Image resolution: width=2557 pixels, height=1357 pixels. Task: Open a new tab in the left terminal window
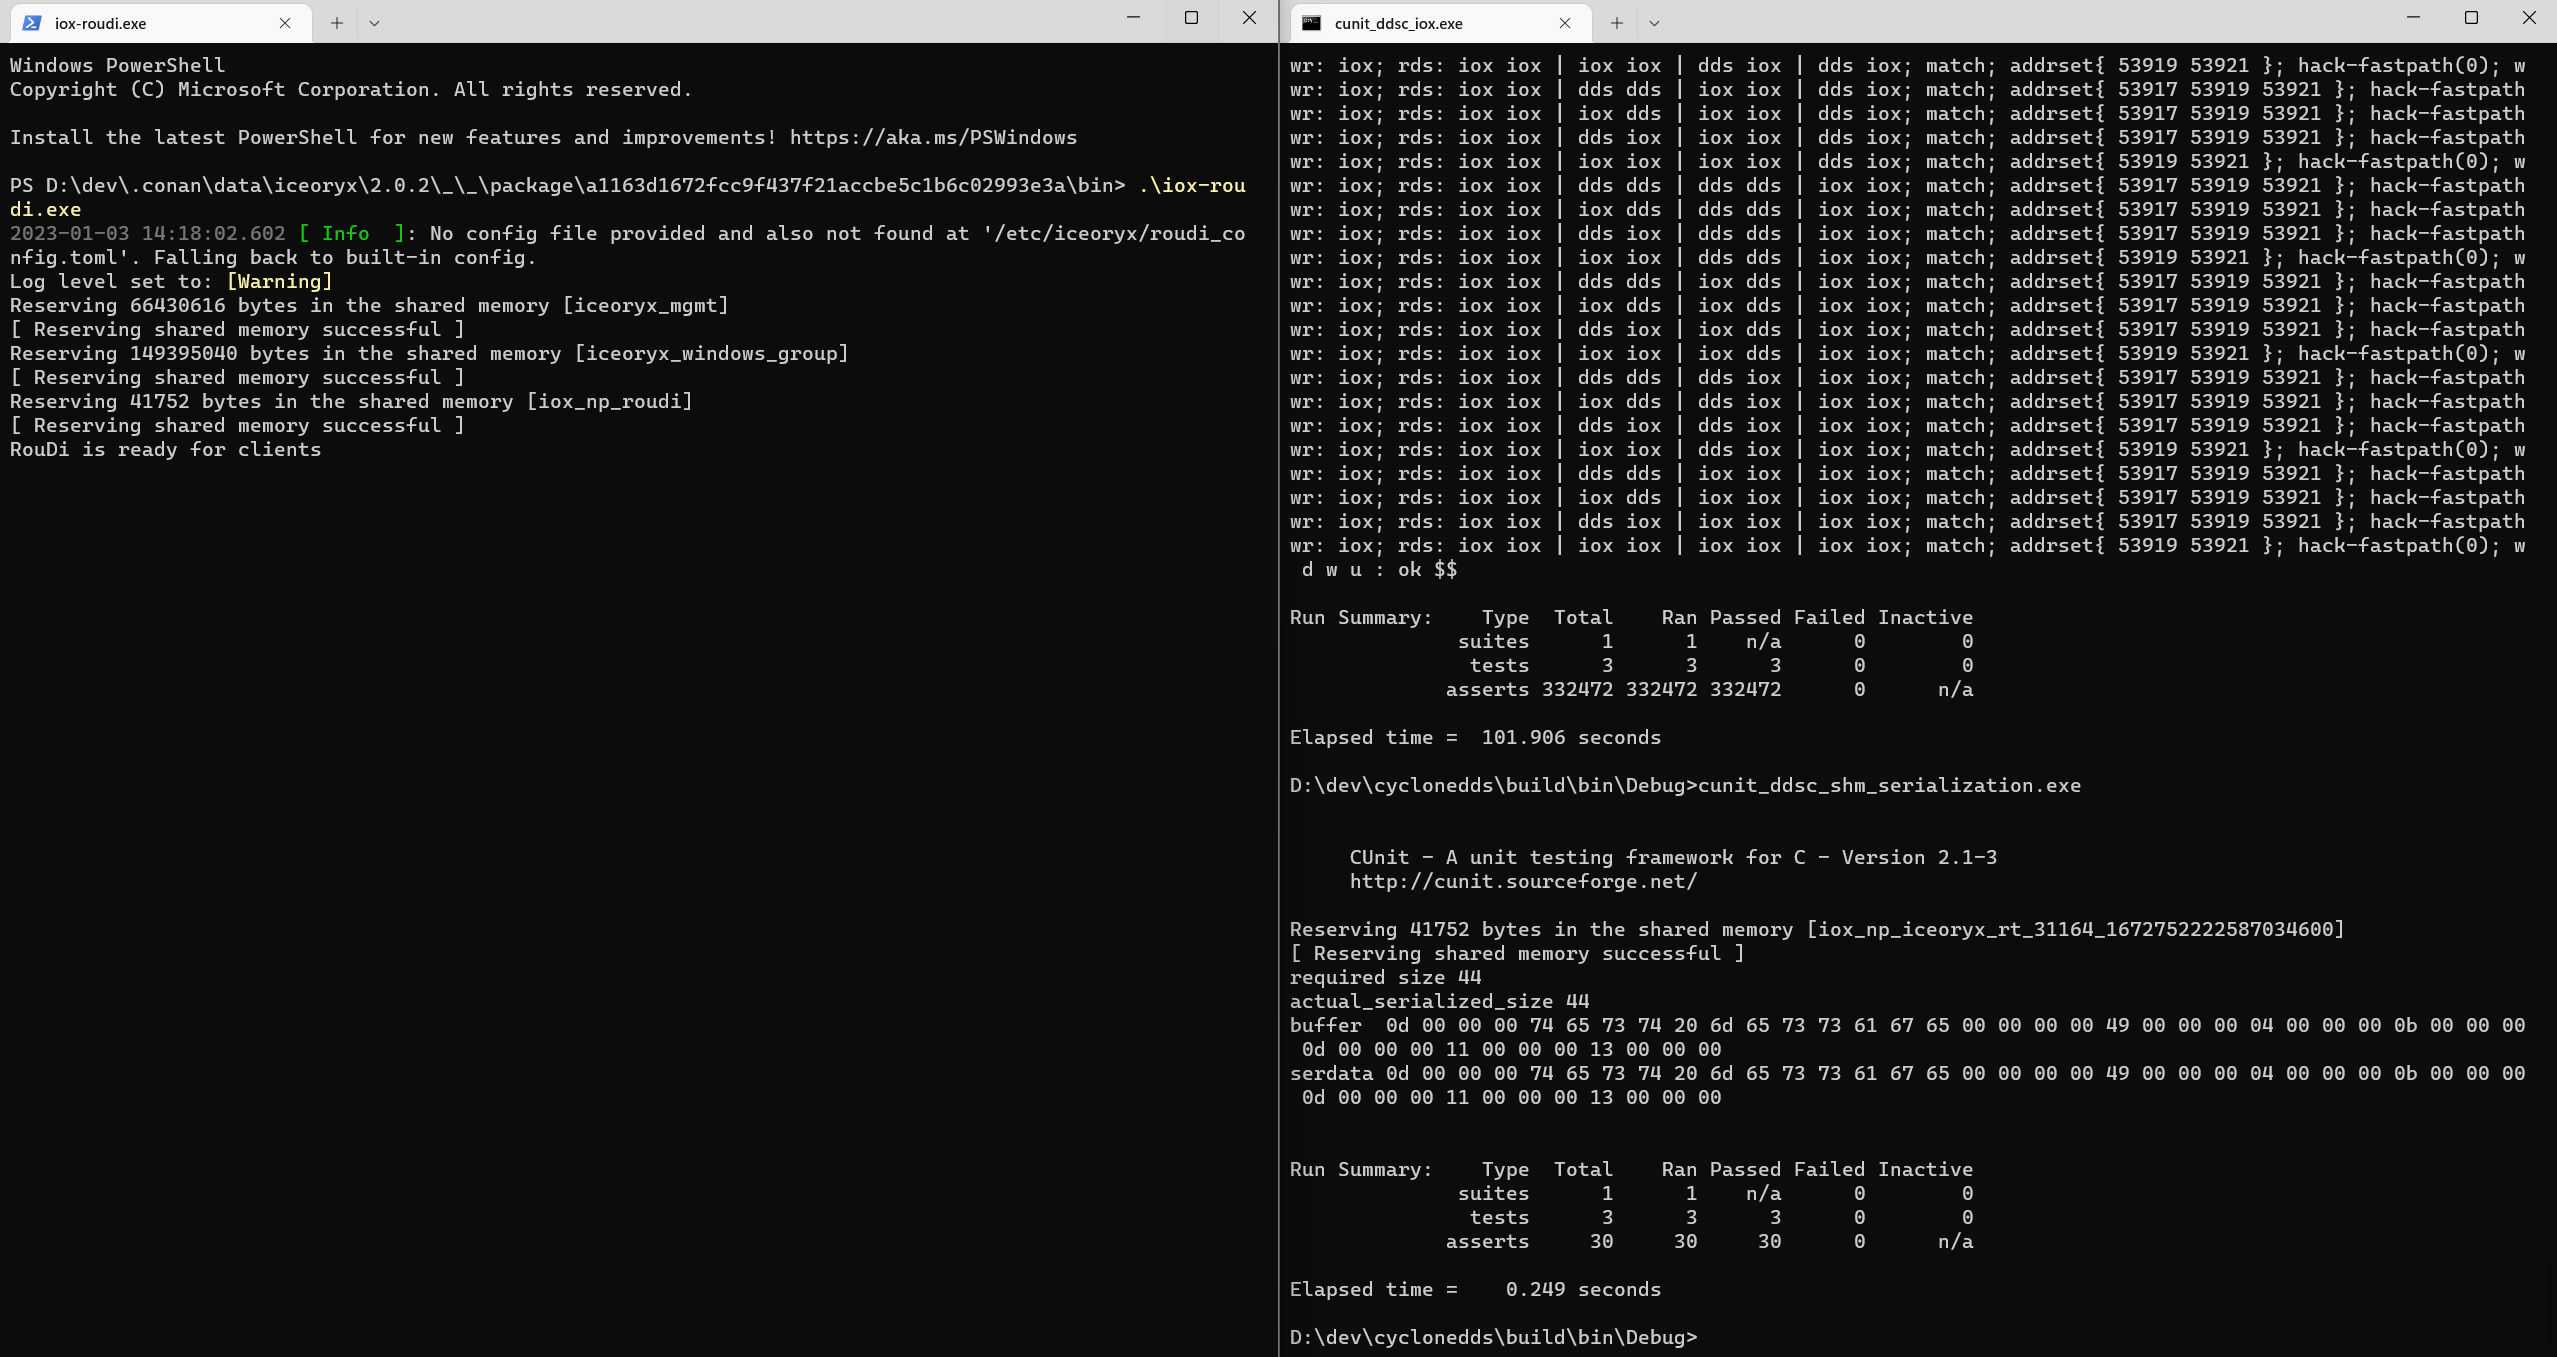(338, 22)
